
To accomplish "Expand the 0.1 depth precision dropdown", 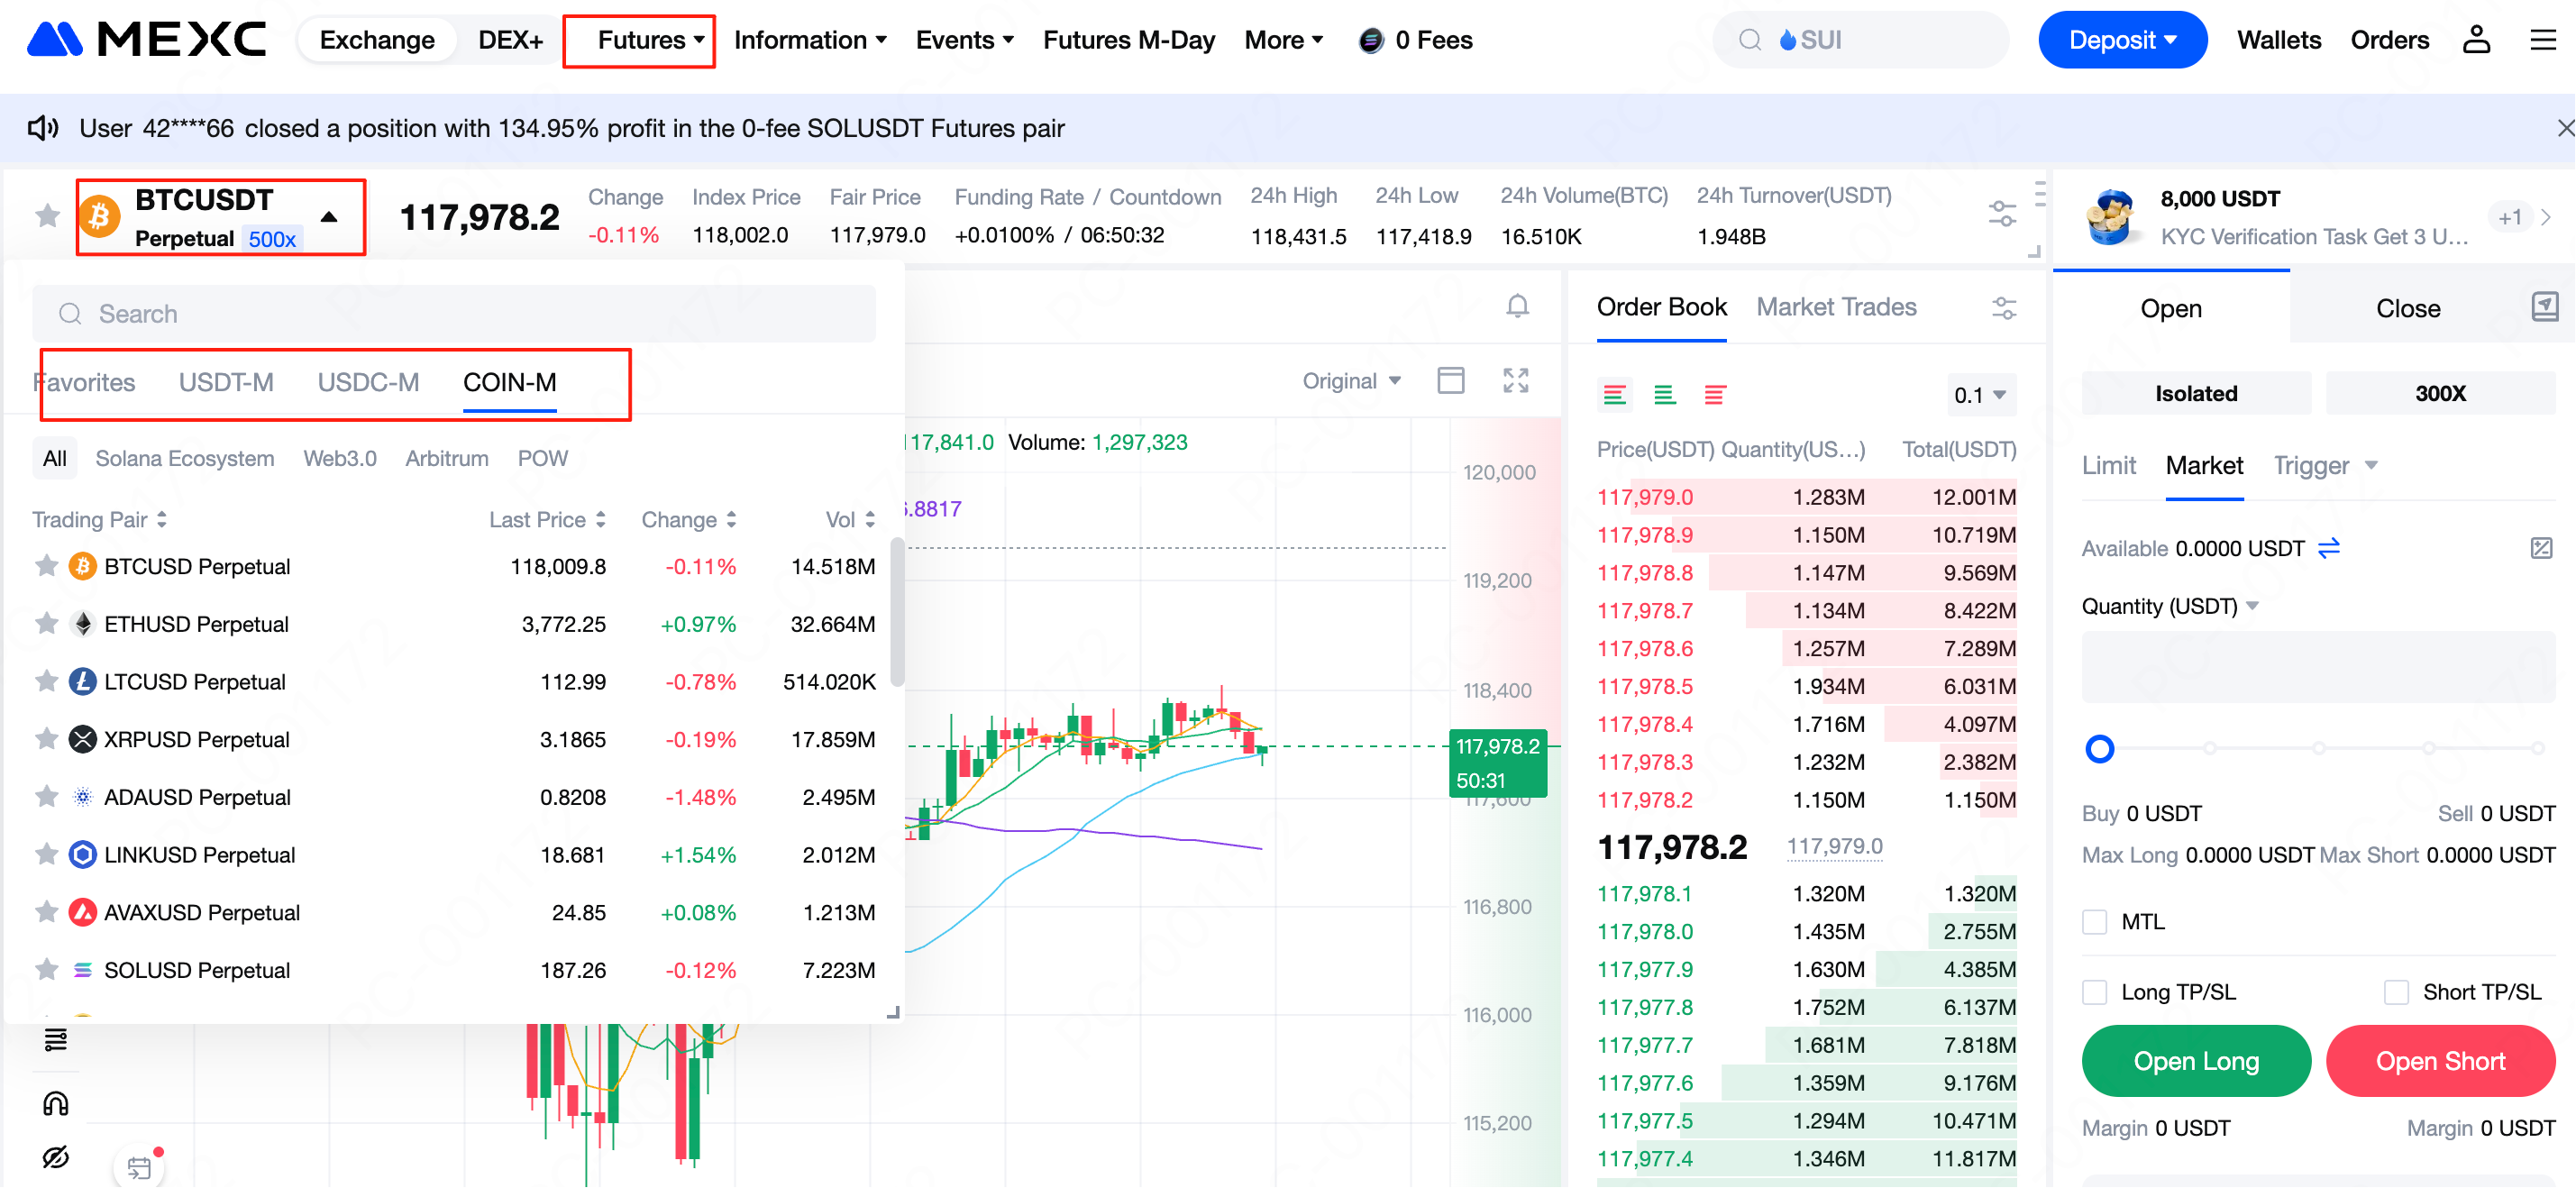I will [x=1979, y=395].
